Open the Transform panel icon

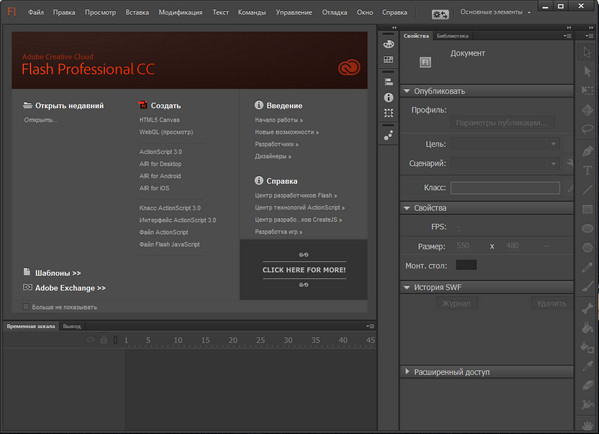[388, 113]
